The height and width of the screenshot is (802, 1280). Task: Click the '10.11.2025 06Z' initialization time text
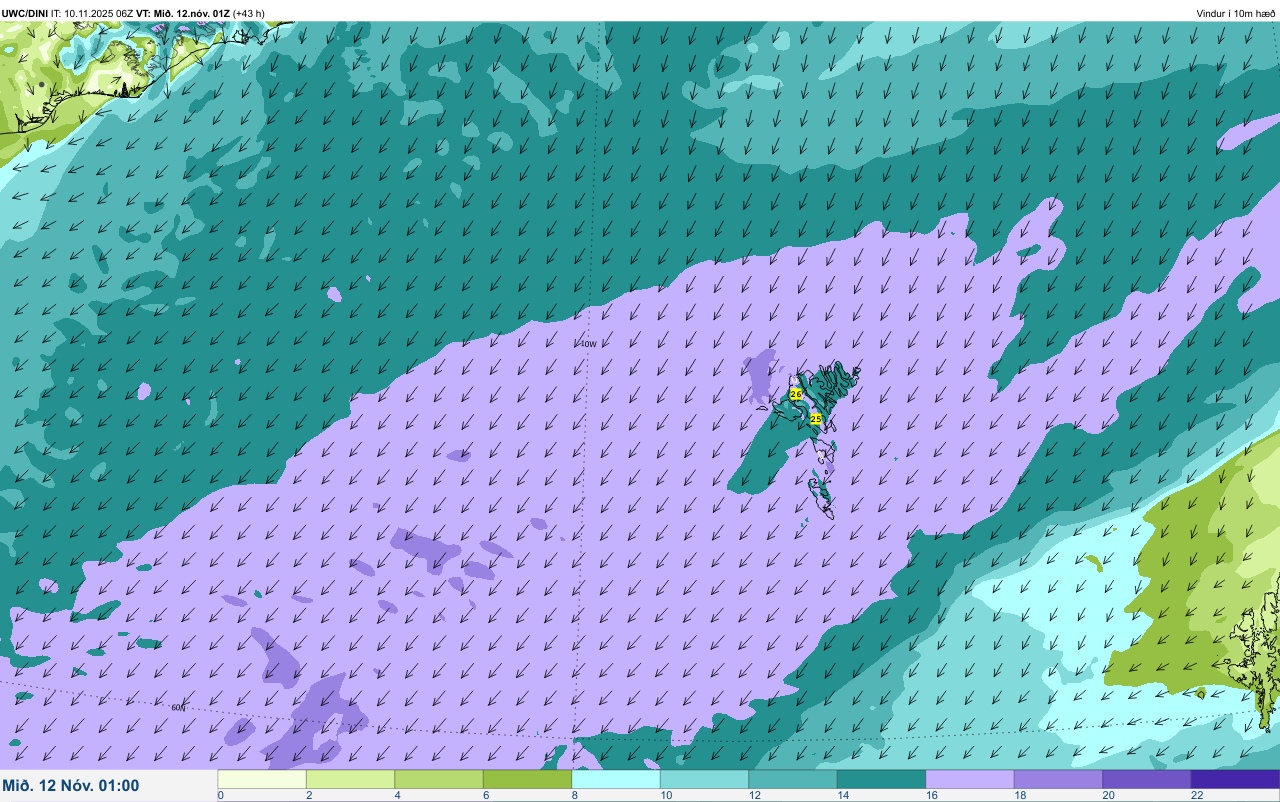click(x=97, y=13)
